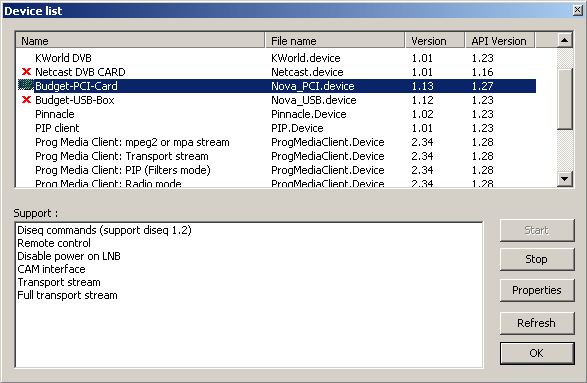
Task: Sort by the File name column header
Action: click(x=335, y=40)
